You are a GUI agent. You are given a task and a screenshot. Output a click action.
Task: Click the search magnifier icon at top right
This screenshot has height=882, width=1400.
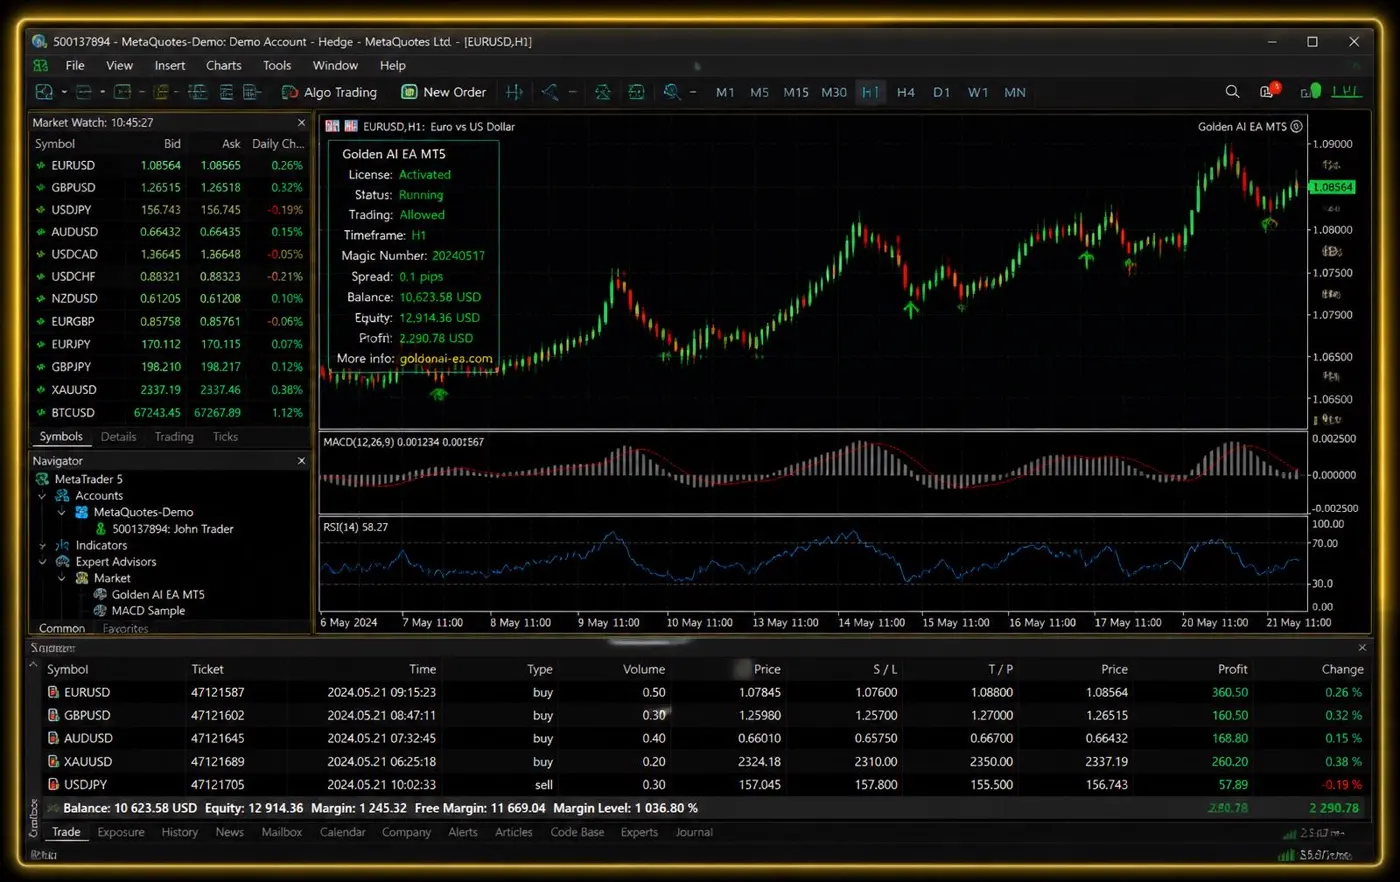[x=1232, y=92]
